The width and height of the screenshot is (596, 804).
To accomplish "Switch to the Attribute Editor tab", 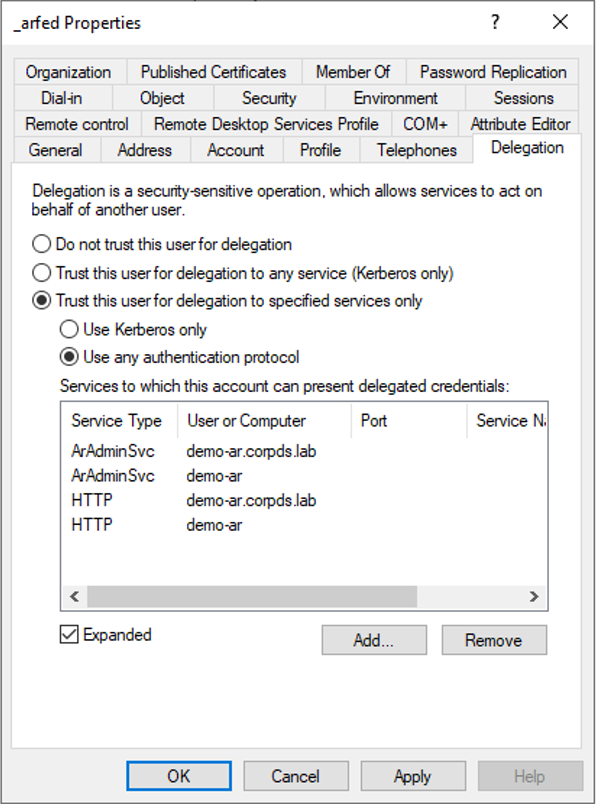I will point(520,124).
